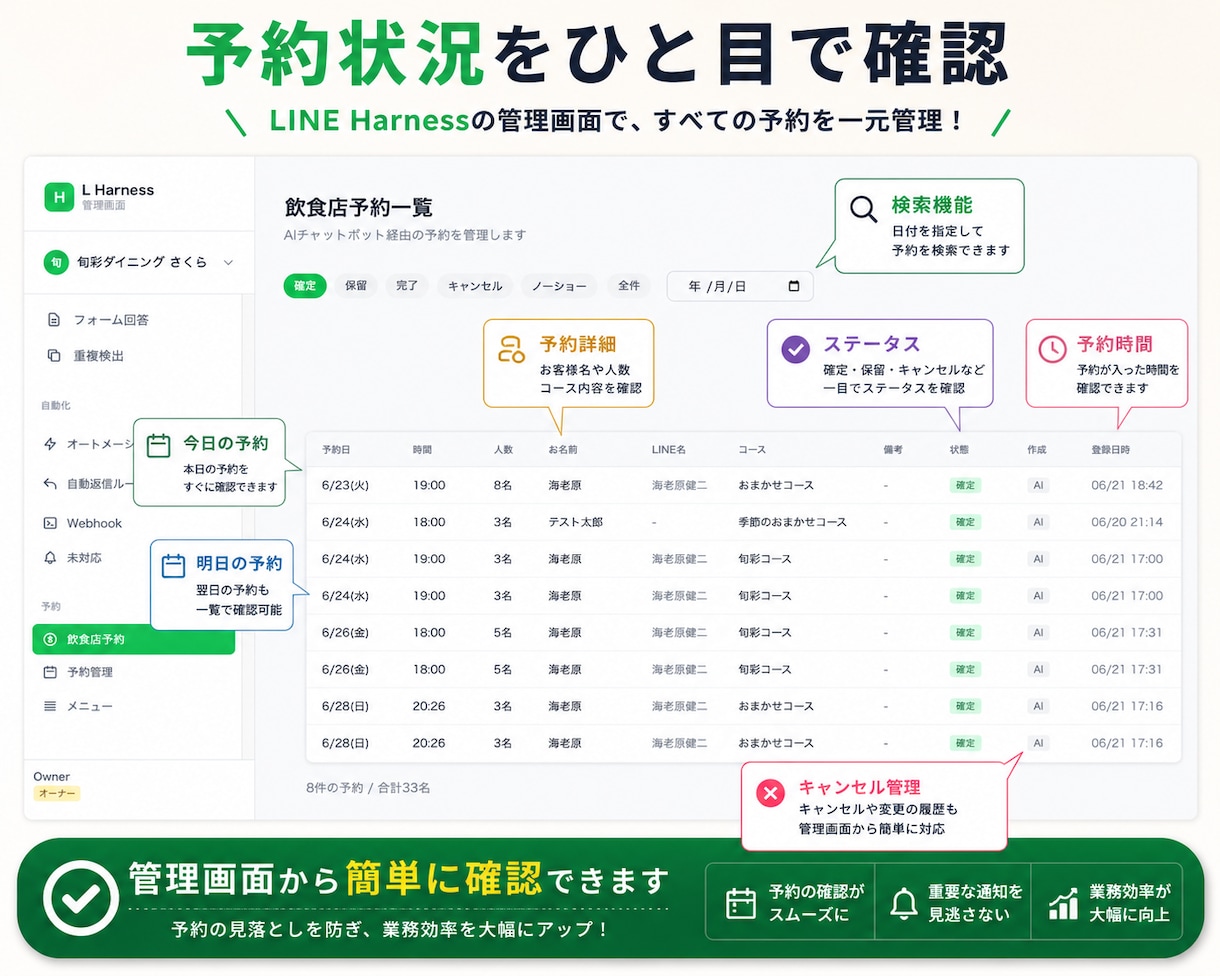Screen dimensions: 1220x976
Task: Click the 登録日時 column header
Action: 1111,450
